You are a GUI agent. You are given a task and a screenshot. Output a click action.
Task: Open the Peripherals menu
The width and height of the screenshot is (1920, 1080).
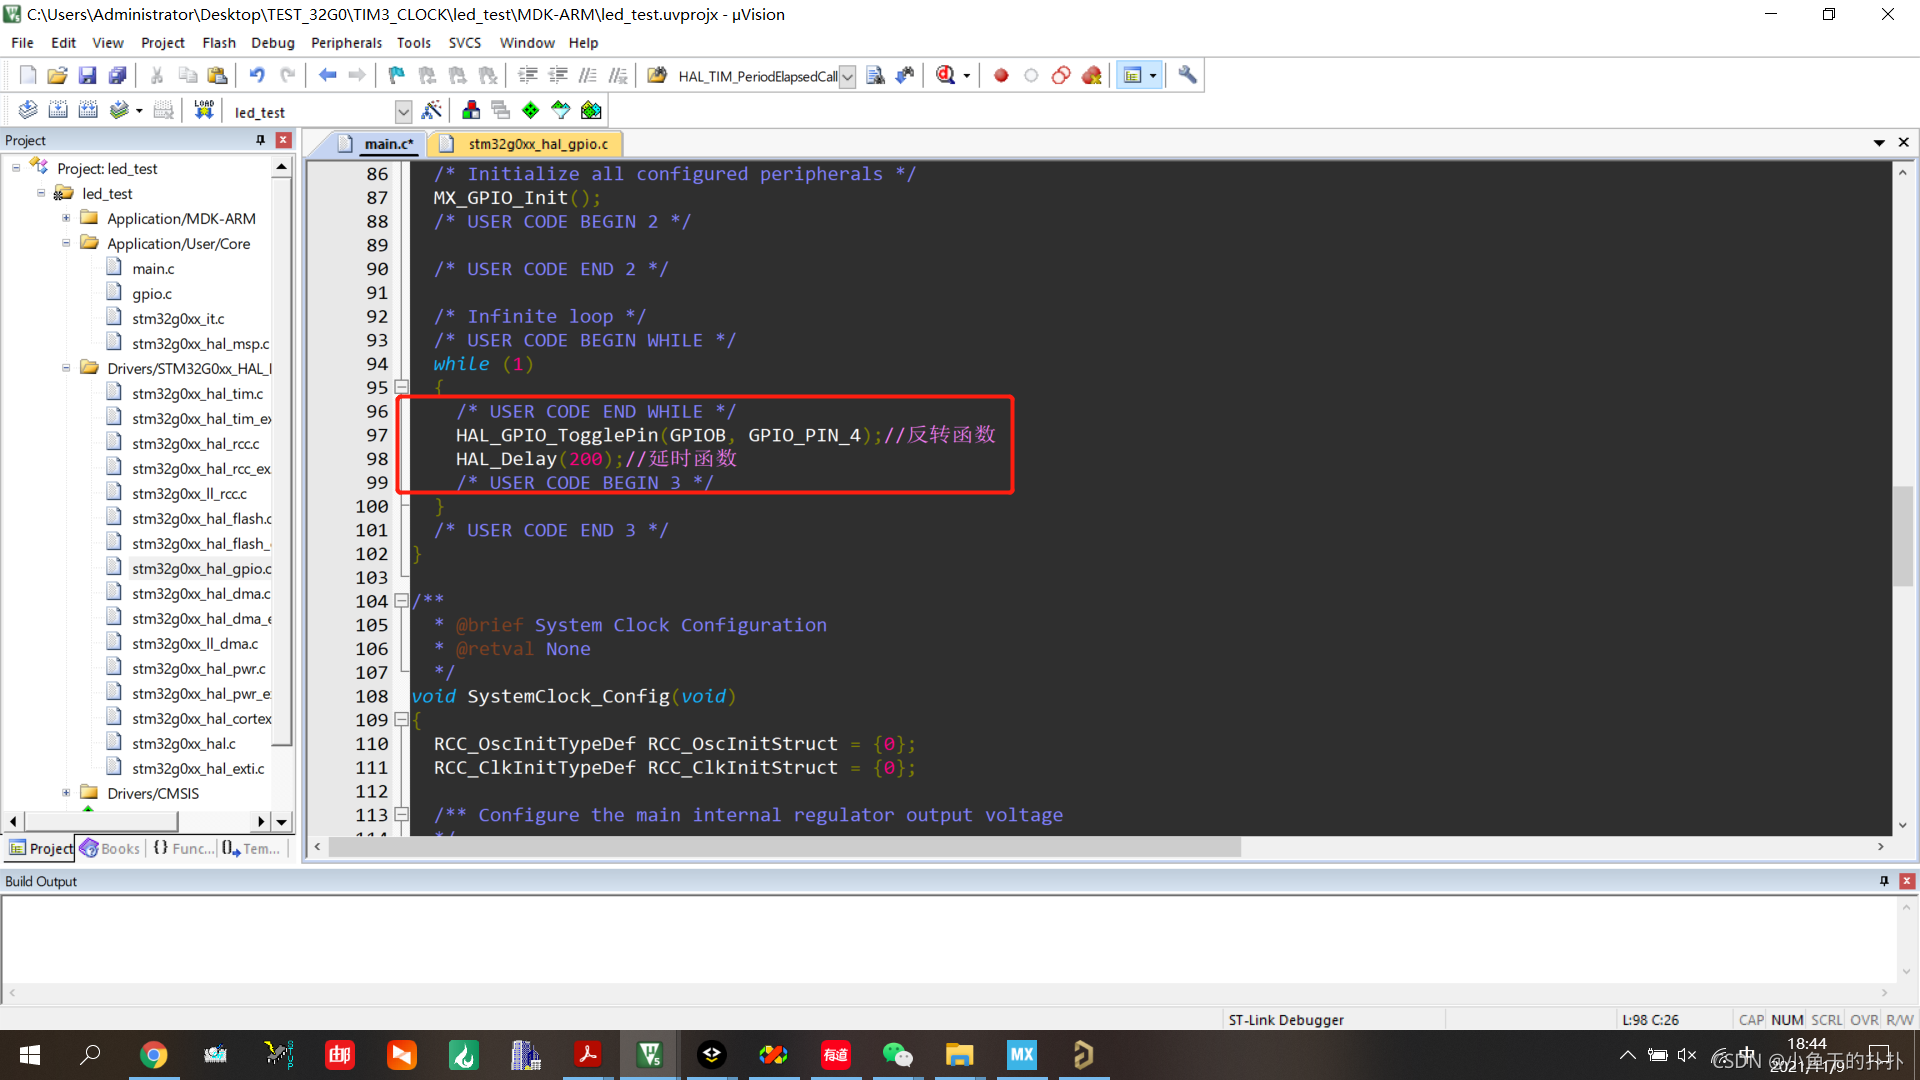click(x=346, y=43)
